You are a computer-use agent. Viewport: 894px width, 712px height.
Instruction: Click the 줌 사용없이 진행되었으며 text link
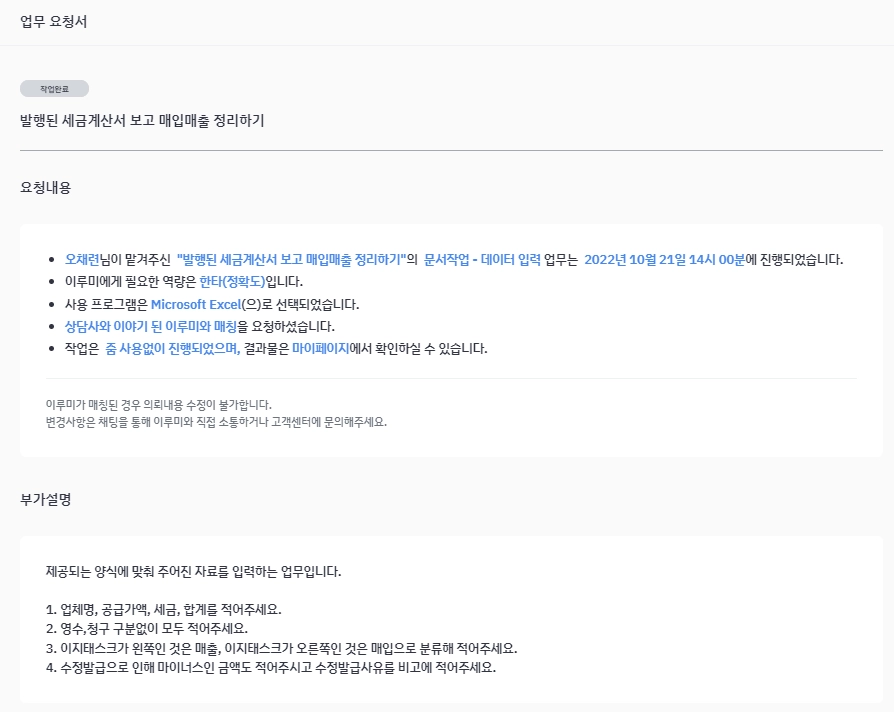[173, 348]
